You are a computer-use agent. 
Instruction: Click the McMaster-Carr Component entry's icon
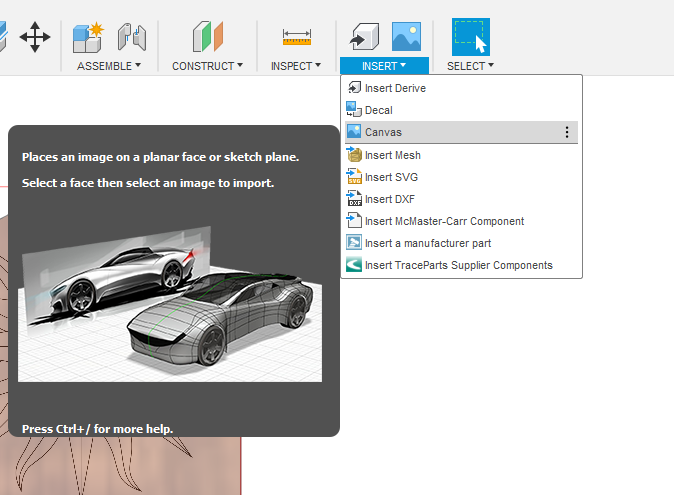click(354, 220)
